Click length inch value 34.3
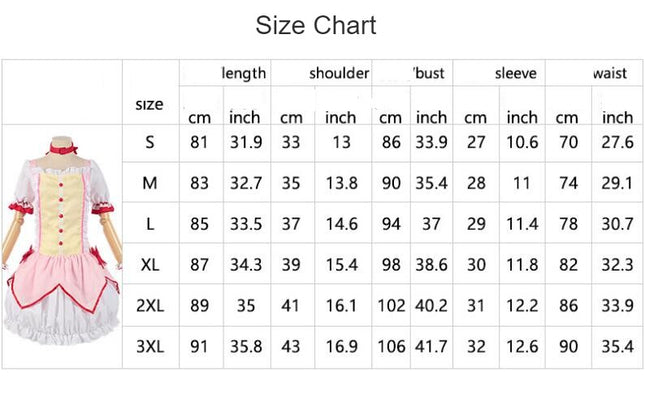The width and height of the screenshot is (645, 420). click(x=246, y=265)
